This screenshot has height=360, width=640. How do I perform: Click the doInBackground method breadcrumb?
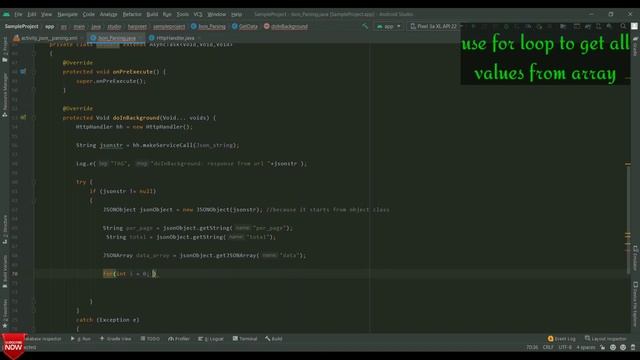tap(285, 27)
